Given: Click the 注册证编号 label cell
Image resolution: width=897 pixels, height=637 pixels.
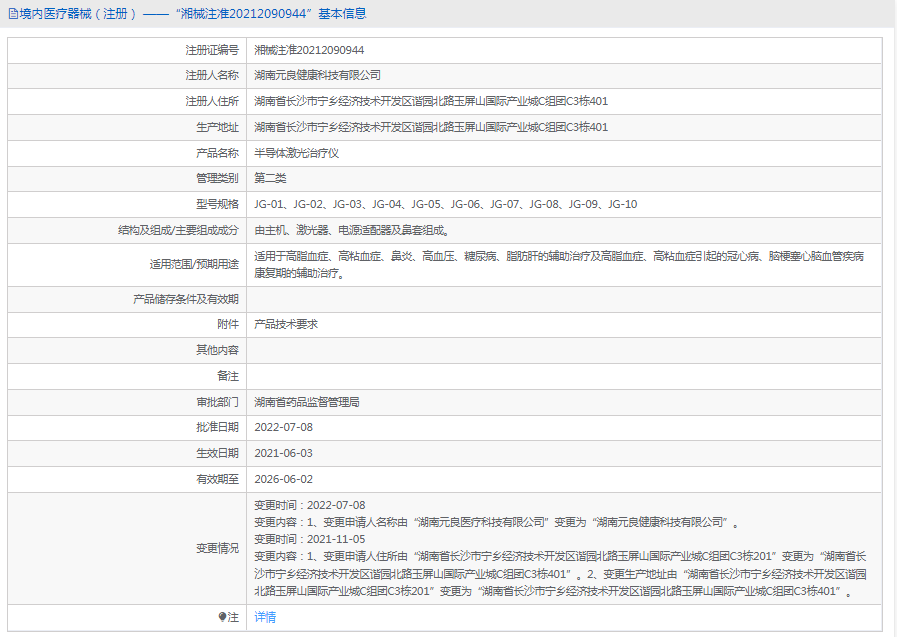Looking at the screenshot, I should 127,50.
